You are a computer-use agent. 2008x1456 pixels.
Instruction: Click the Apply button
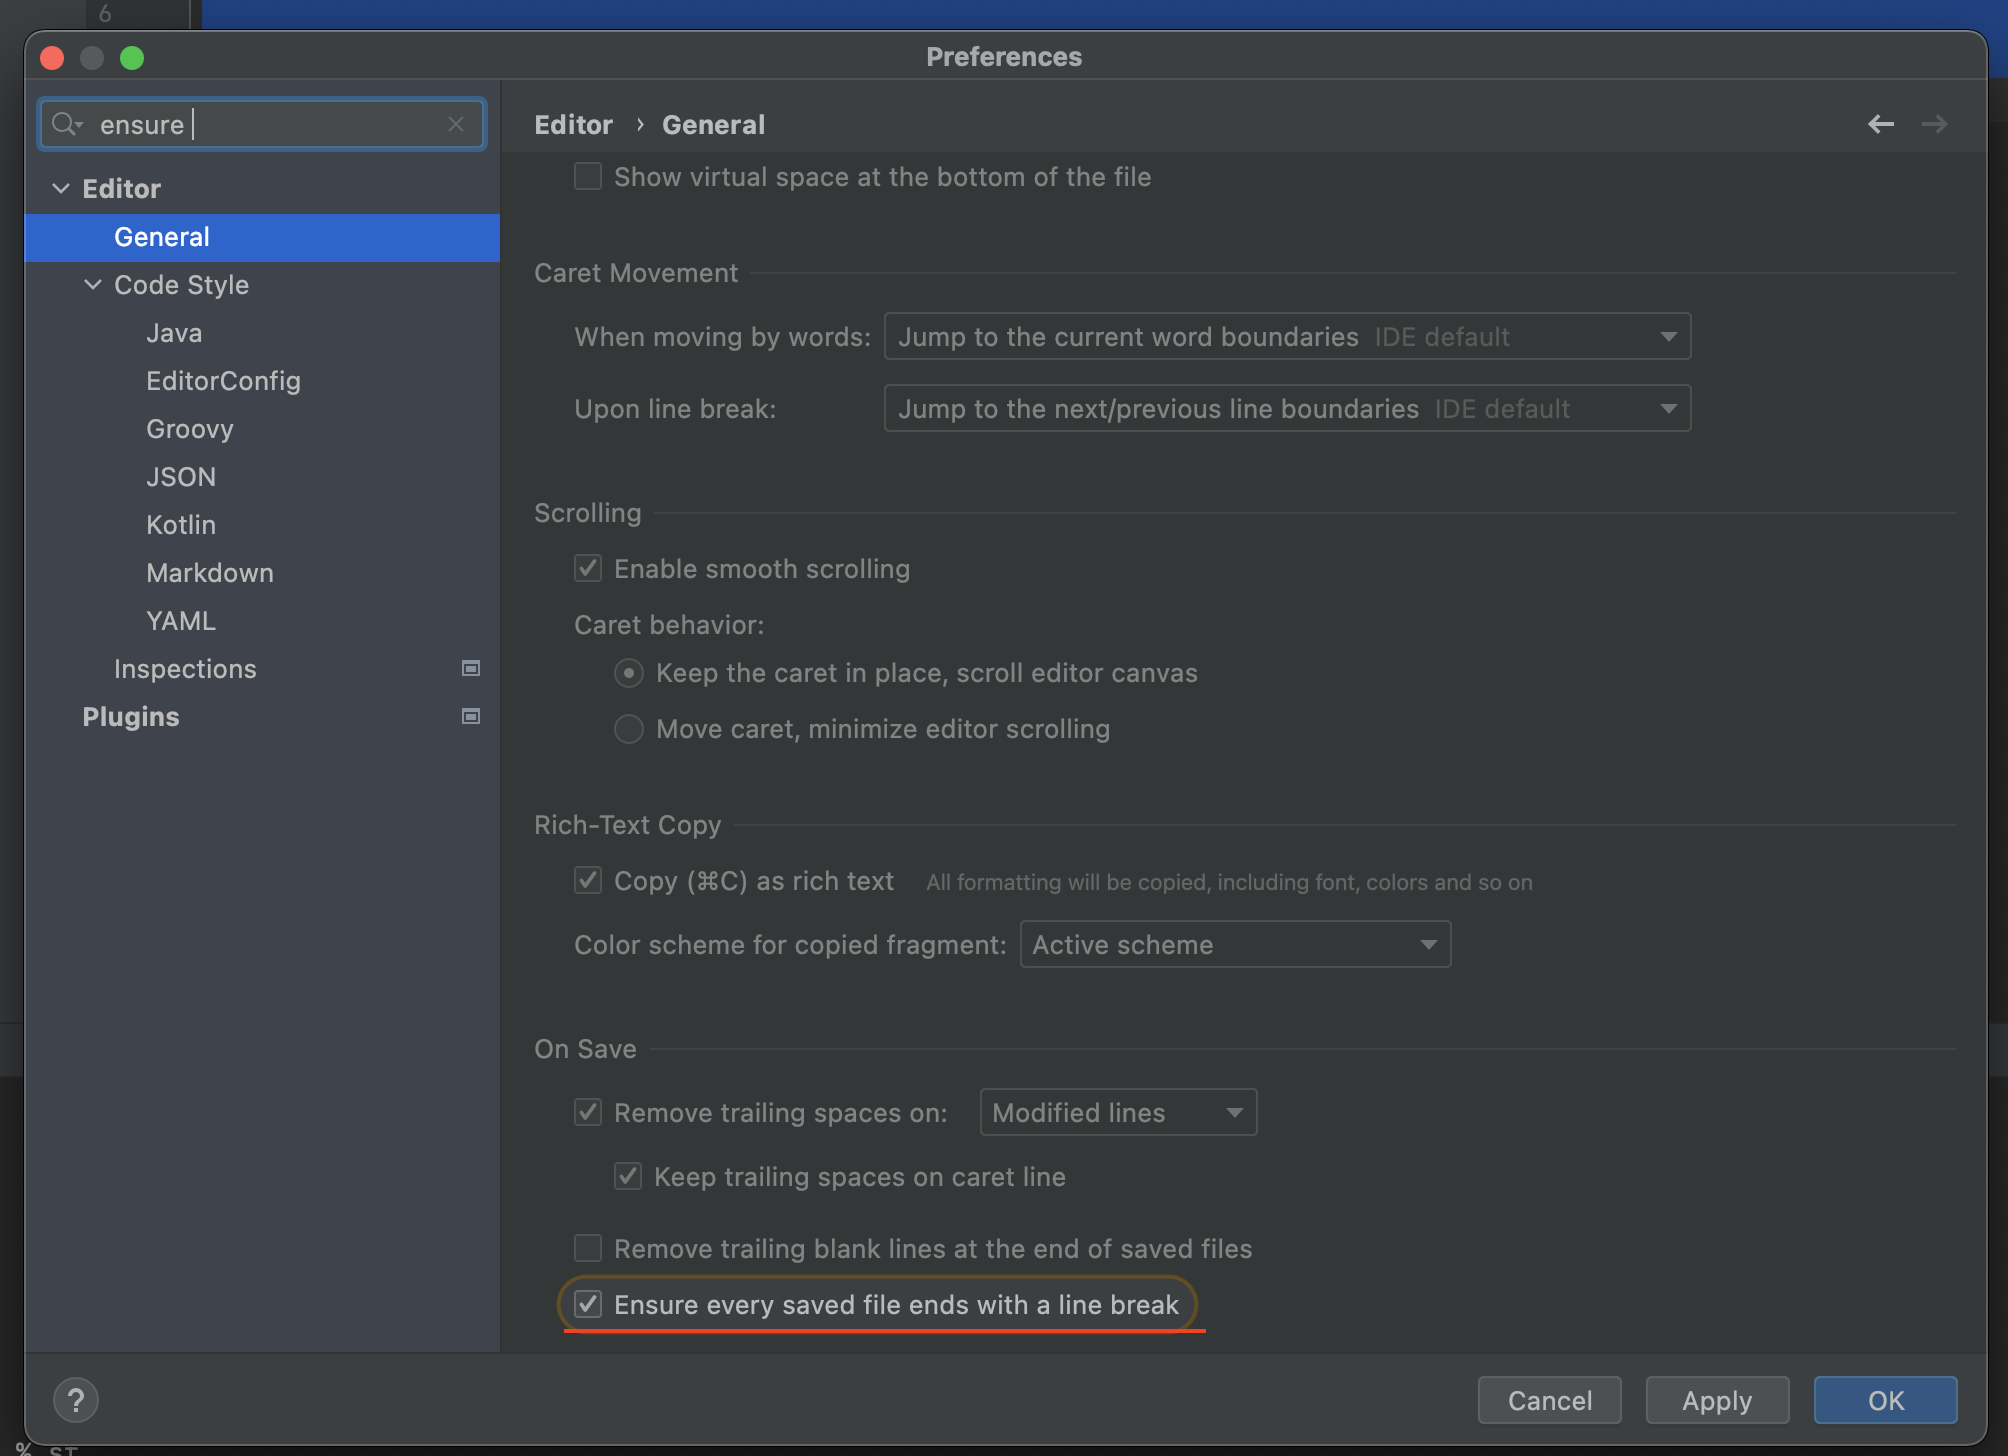[1716, 1400]
